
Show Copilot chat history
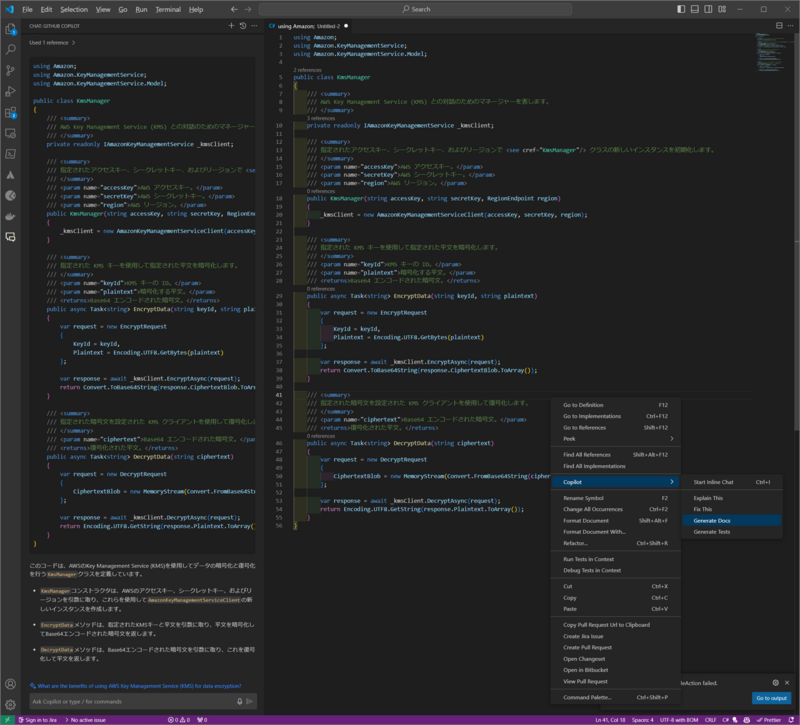(x=243, y=26)
